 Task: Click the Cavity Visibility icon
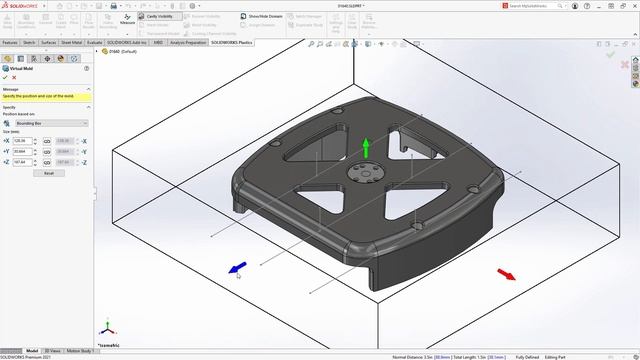[x=142, y=16]
